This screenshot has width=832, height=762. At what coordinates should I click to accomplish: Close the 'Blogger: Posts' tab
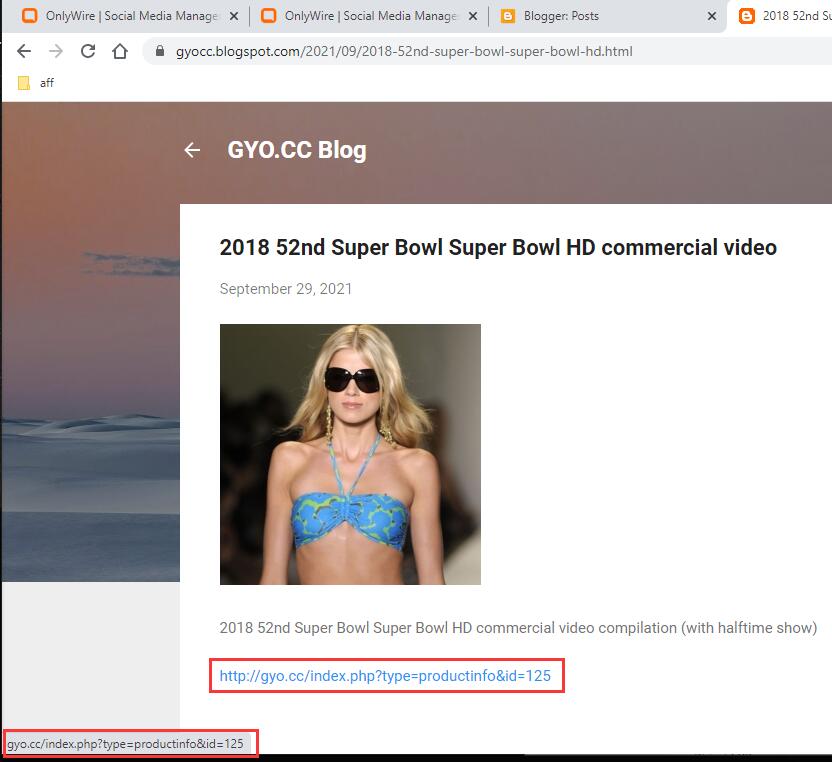pyautogui.click(x=712, y=16)
